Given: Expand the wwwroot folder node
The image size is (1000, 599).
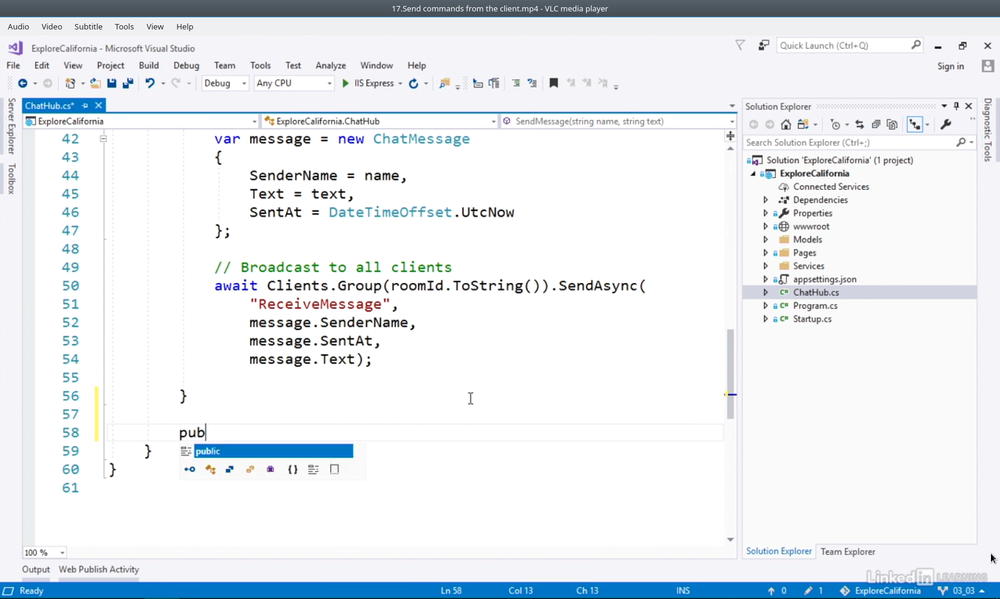Looking at the screenshot, I should click(766, 227).
